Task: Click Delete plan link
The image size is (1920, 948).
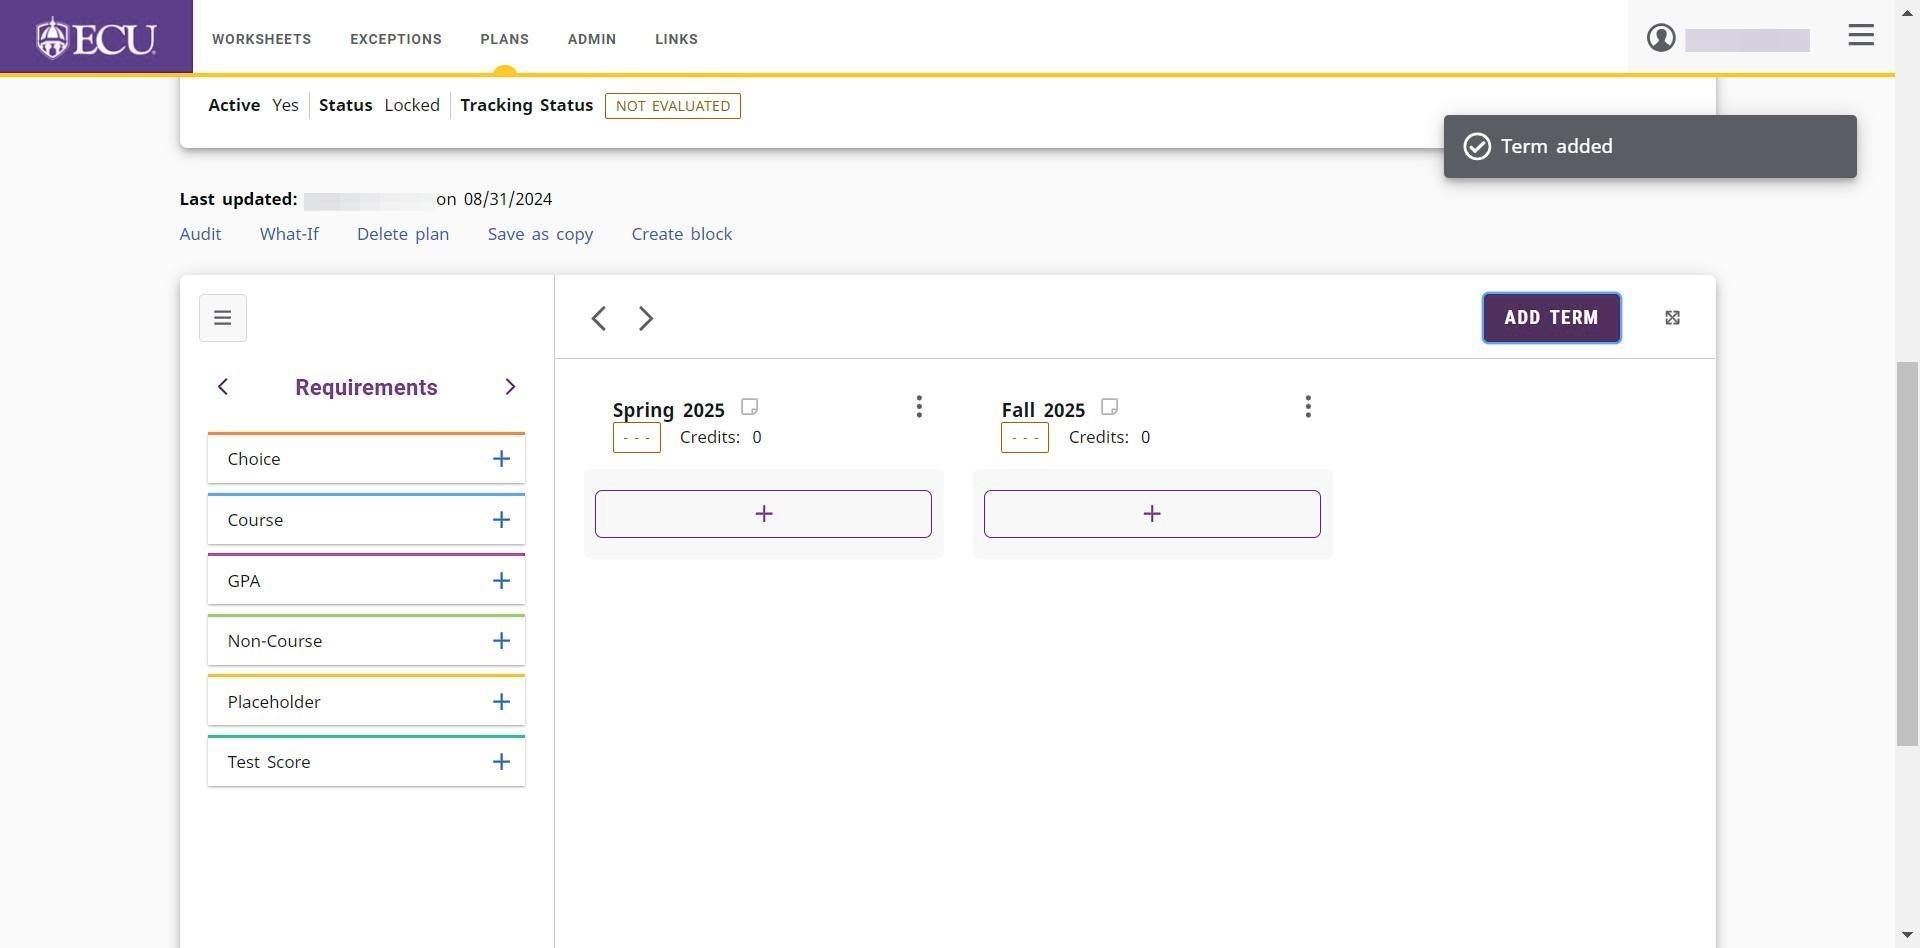Action: (x=403, y=234)
